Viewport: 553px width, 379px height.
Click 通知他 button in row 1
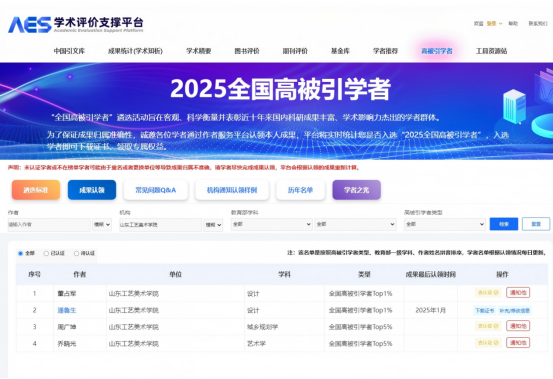pos(518,293)
